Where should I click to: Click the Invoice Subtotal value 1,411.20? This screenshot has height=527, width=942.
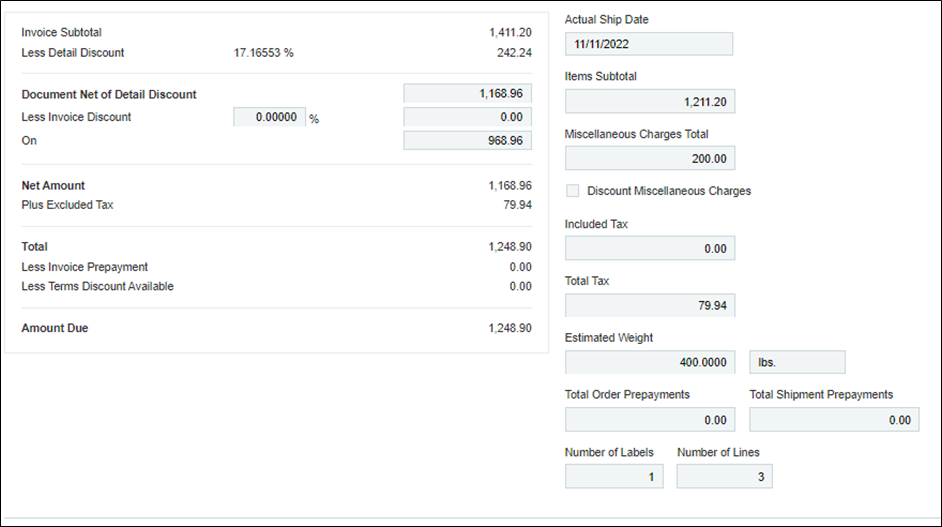[510, 33]
